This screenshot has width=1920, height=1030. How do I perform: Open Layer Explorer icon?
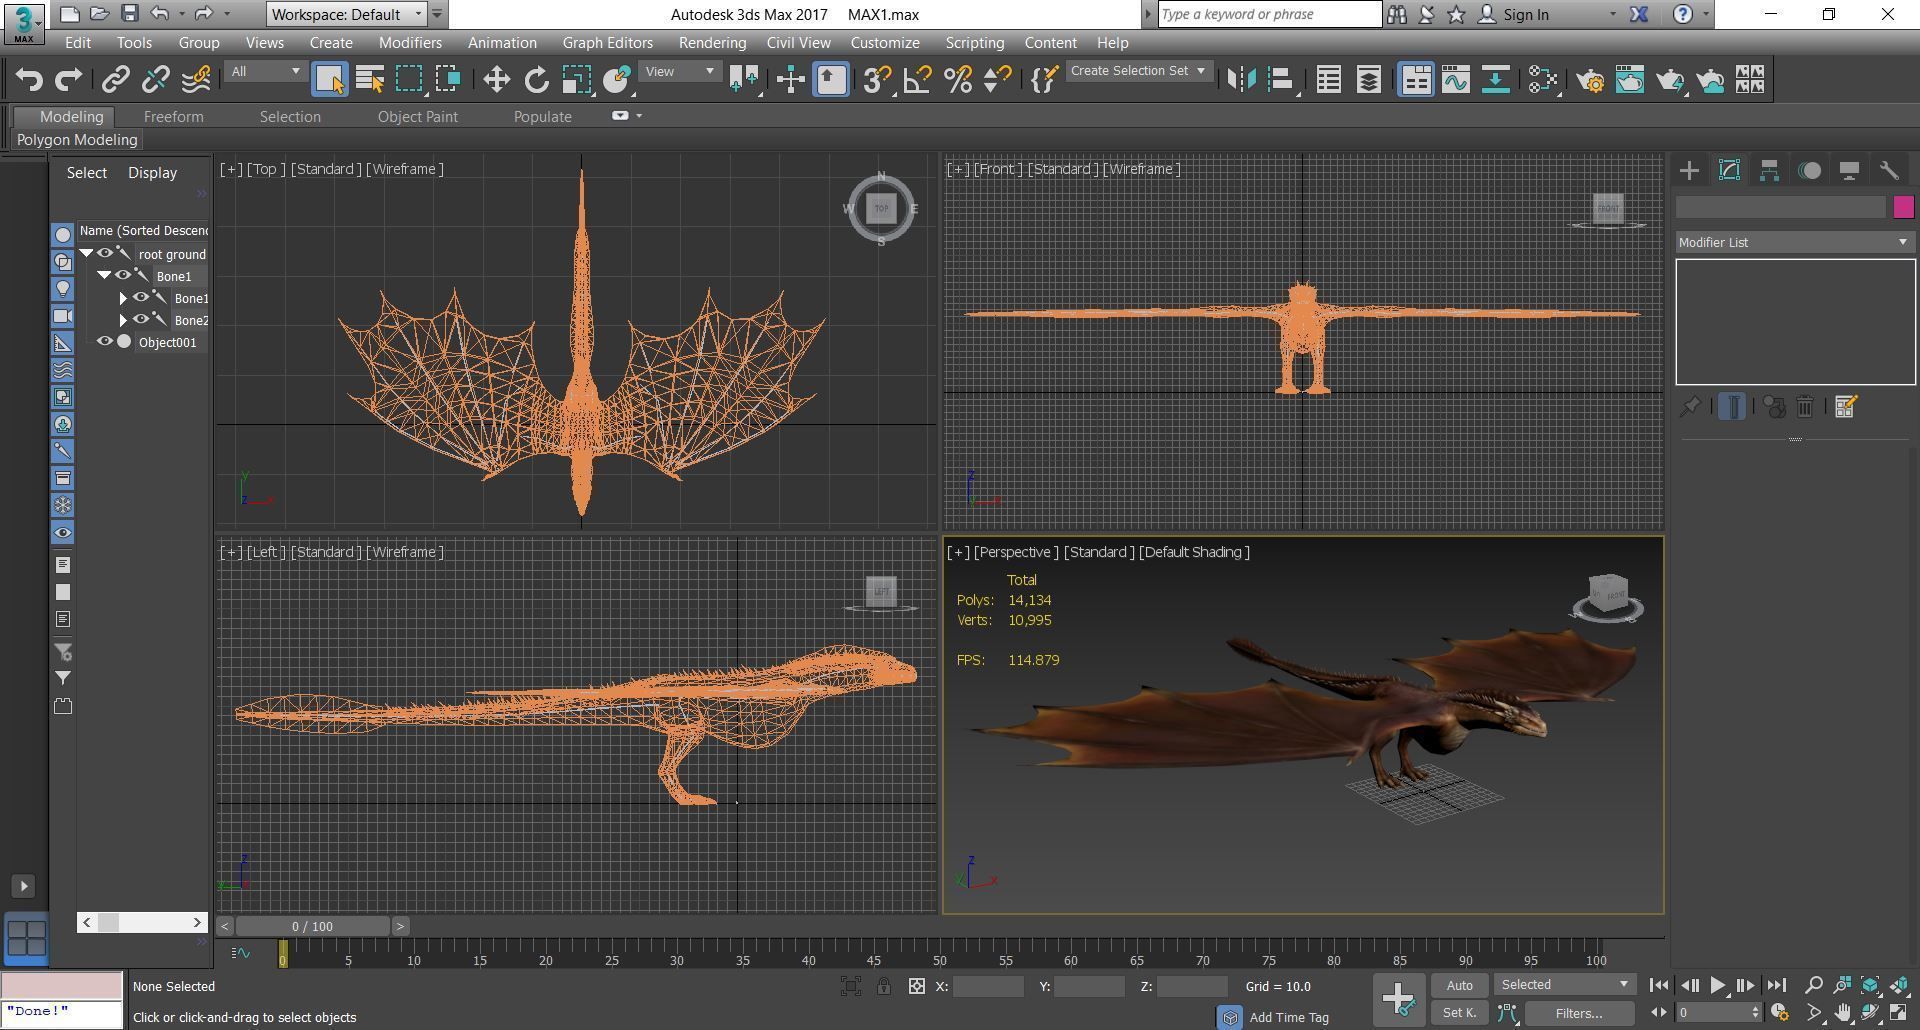(1369, 79)
